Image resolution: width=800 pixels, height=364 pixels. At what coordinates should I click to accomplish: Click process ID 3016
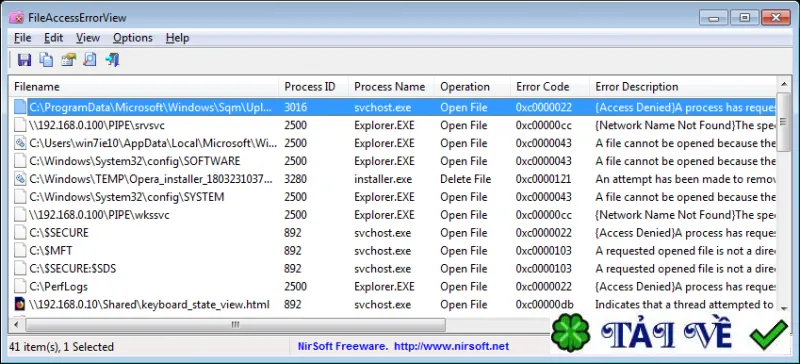pos(295,108)
